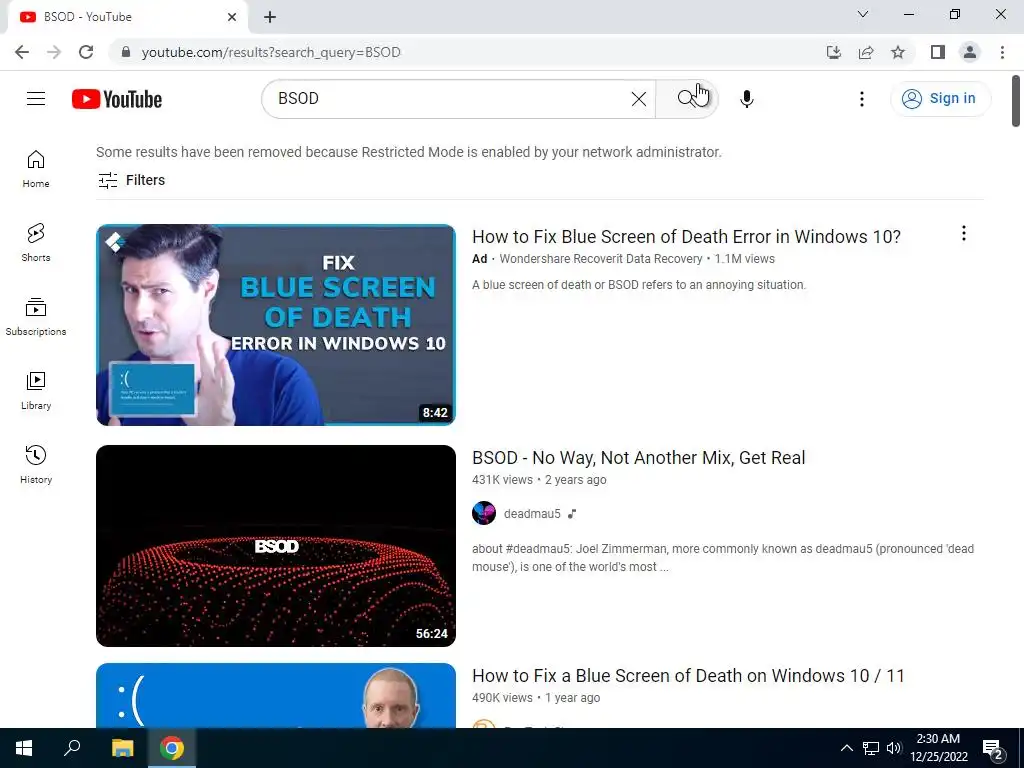Click the install app icon in address bar
This screenshot has height=768, width=1024.
tap(834, 52)
